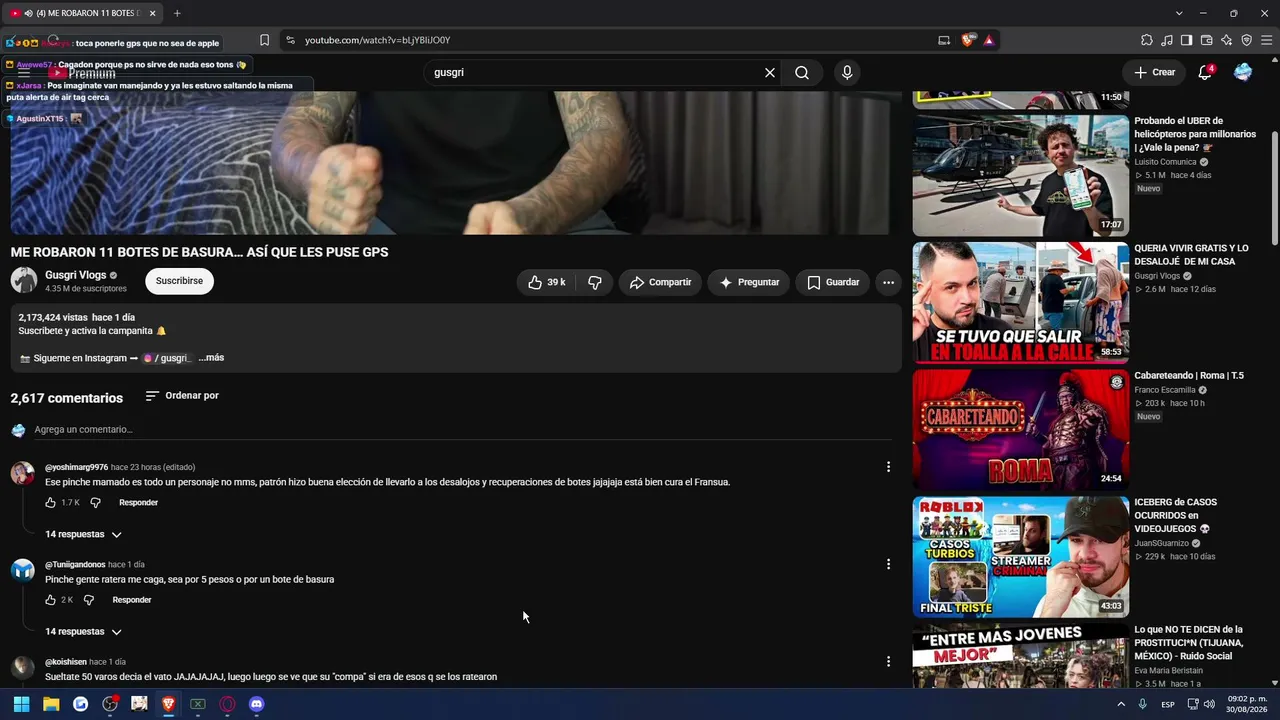Image resolution: width=1280 pixels, height=720 pixels.
Task: Open a new browser tab
Action: tap(177, 13)
